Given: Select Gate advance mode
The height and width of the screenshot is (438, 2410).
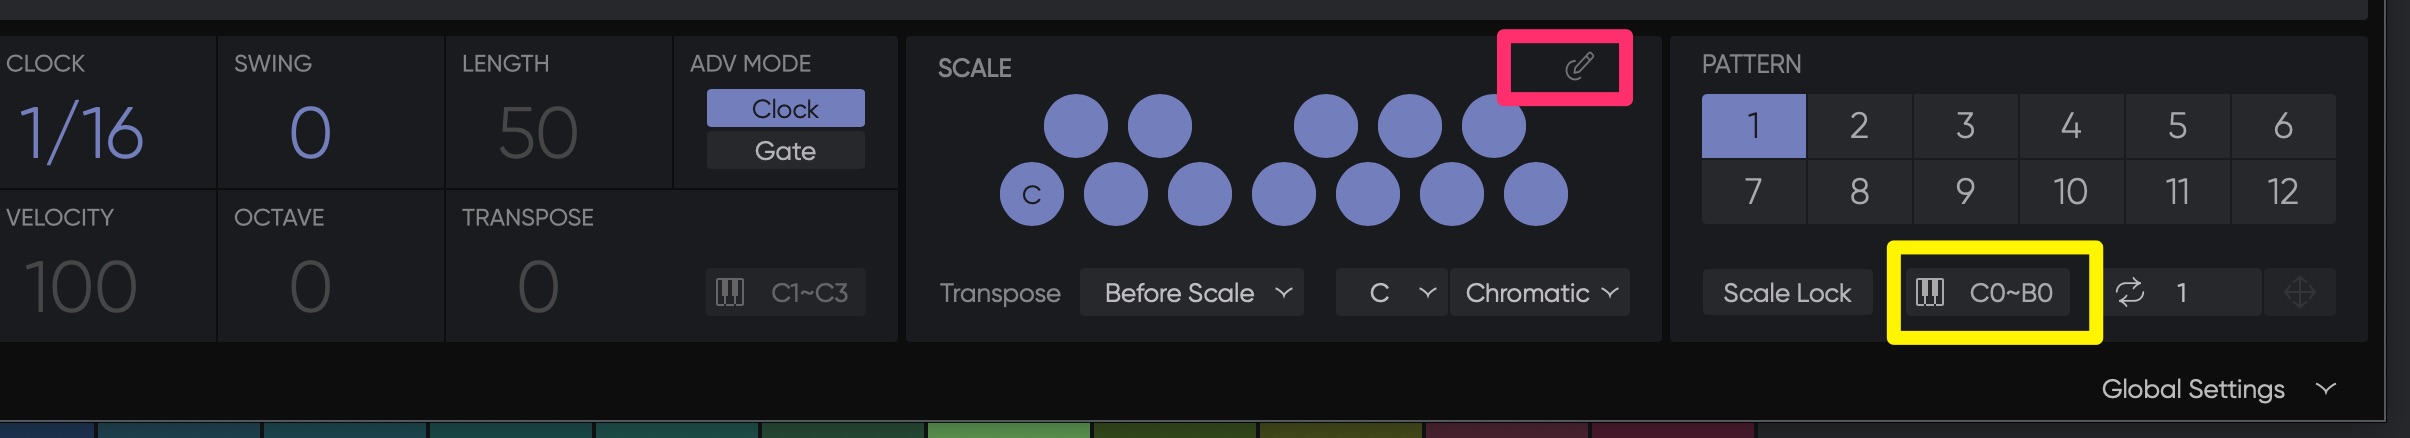Looking at the screenshot, I should pyautogui.click(x=785, y=151).
